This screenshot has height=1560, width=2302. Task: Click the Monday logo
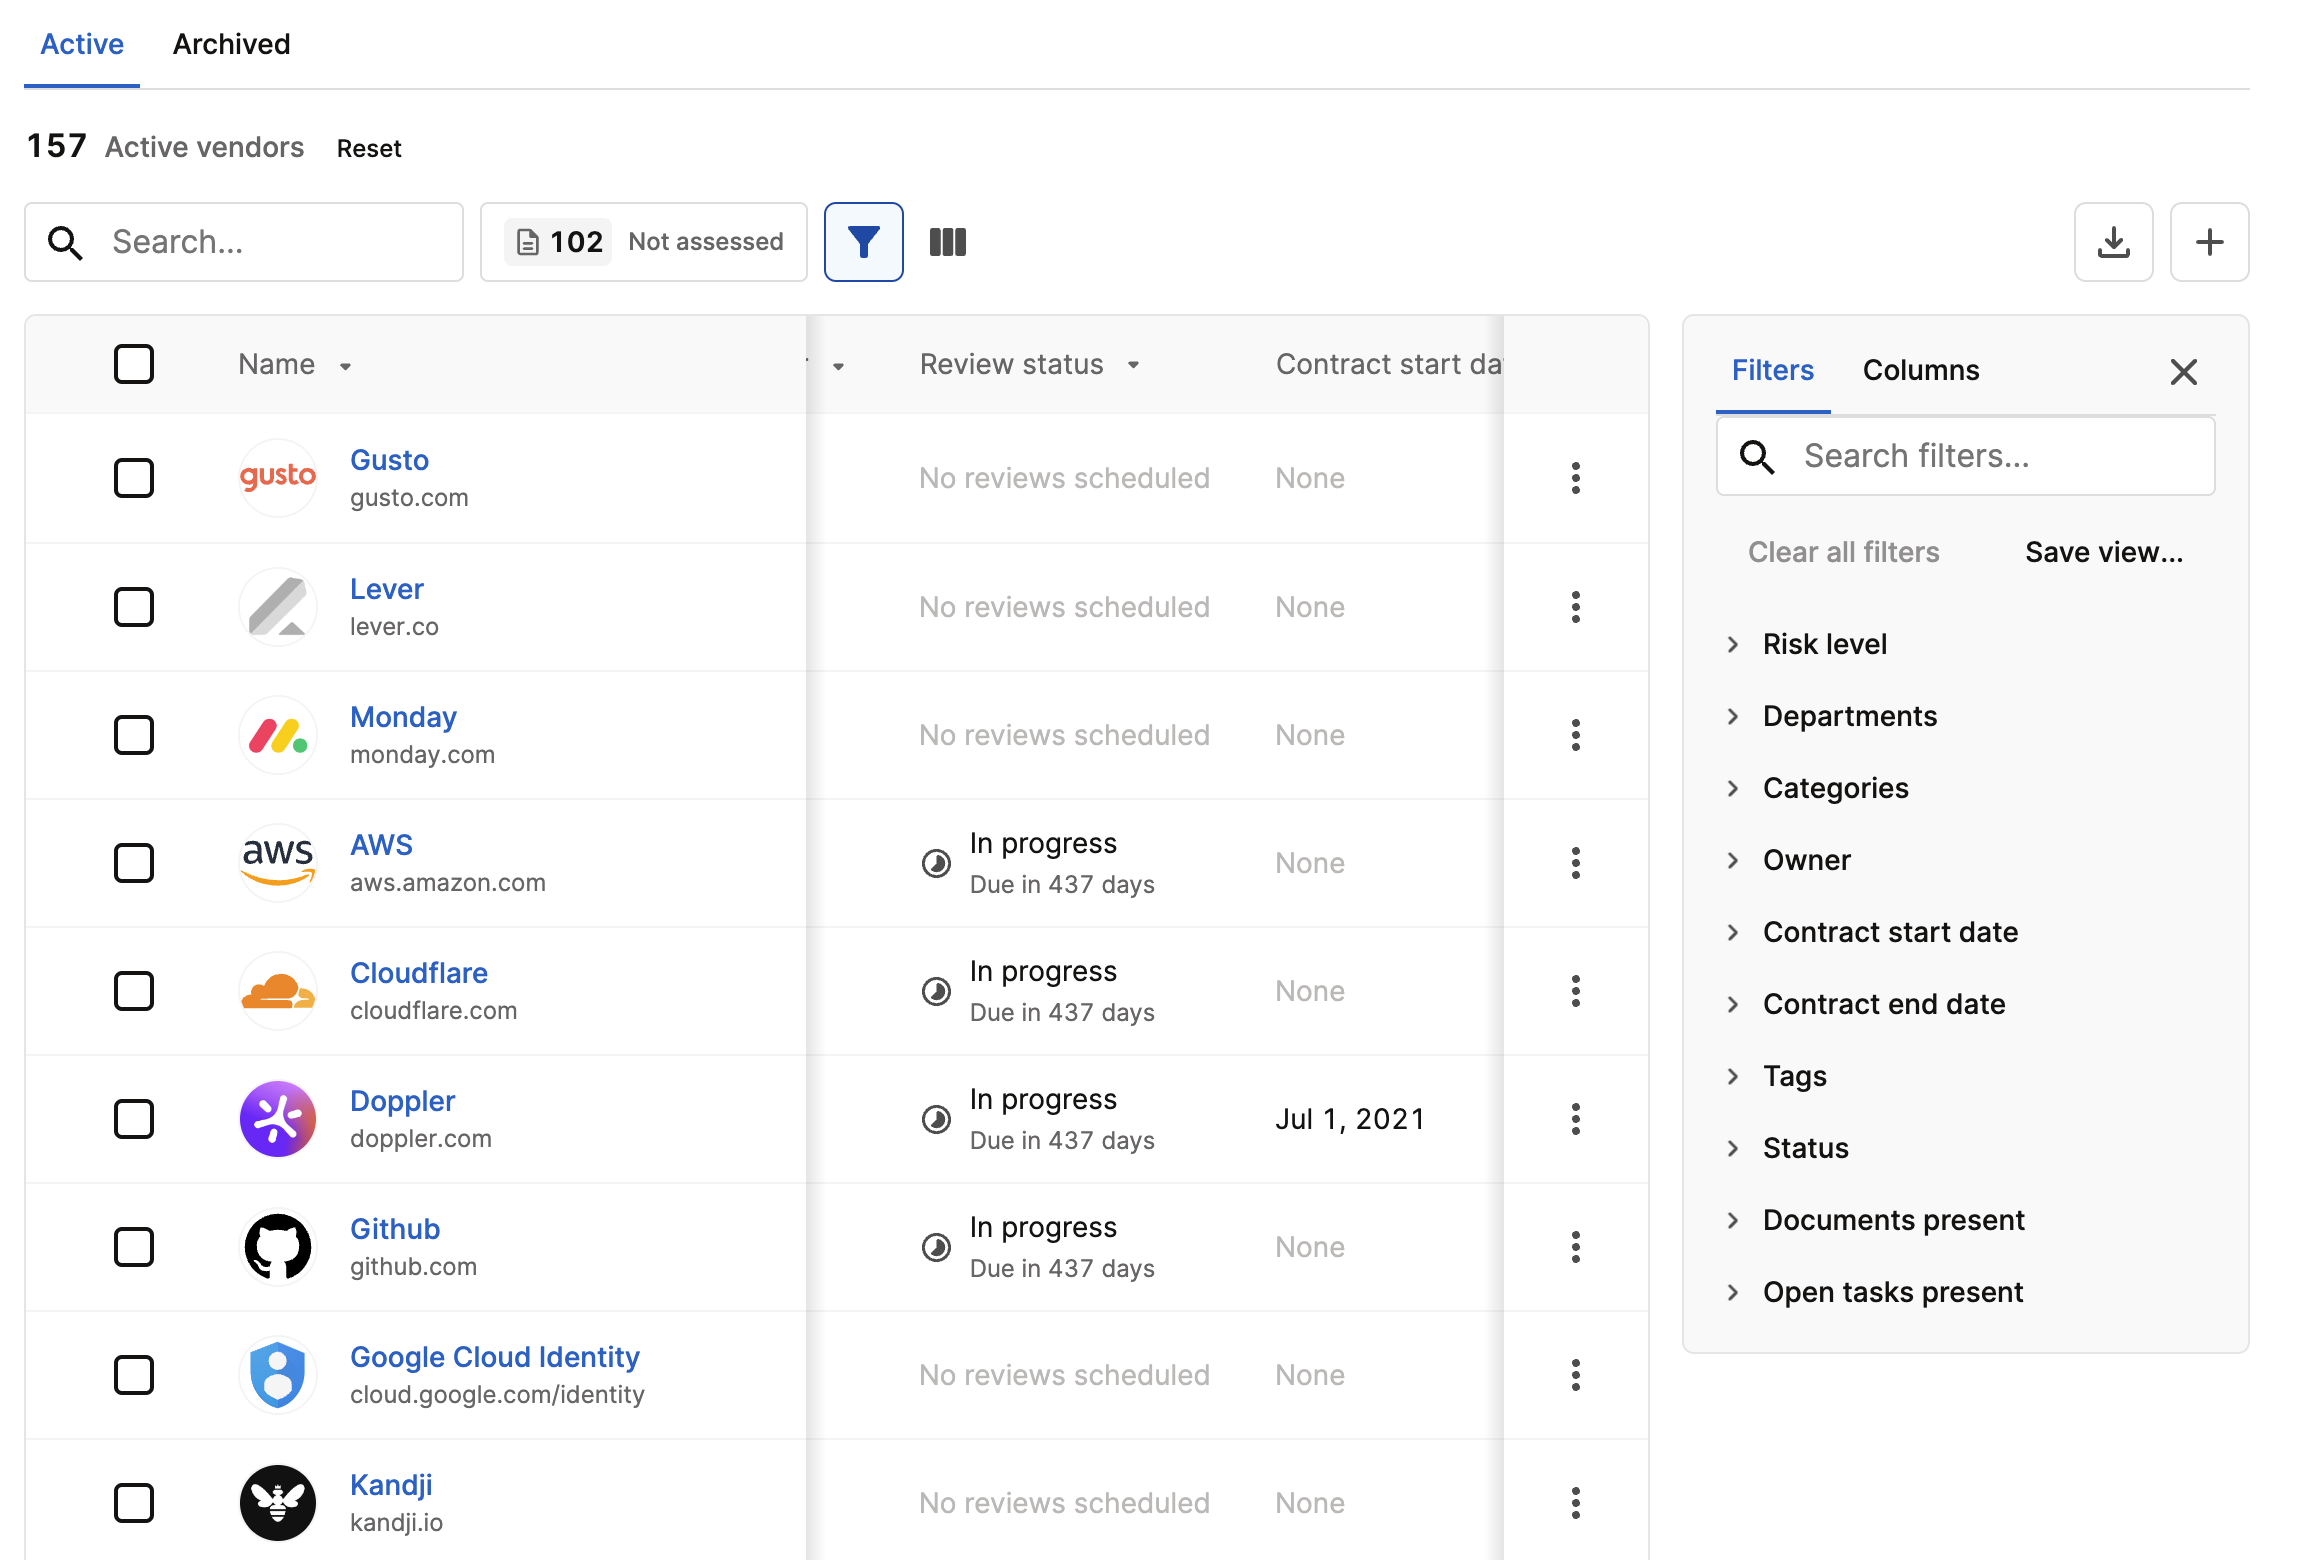(278, 735)
